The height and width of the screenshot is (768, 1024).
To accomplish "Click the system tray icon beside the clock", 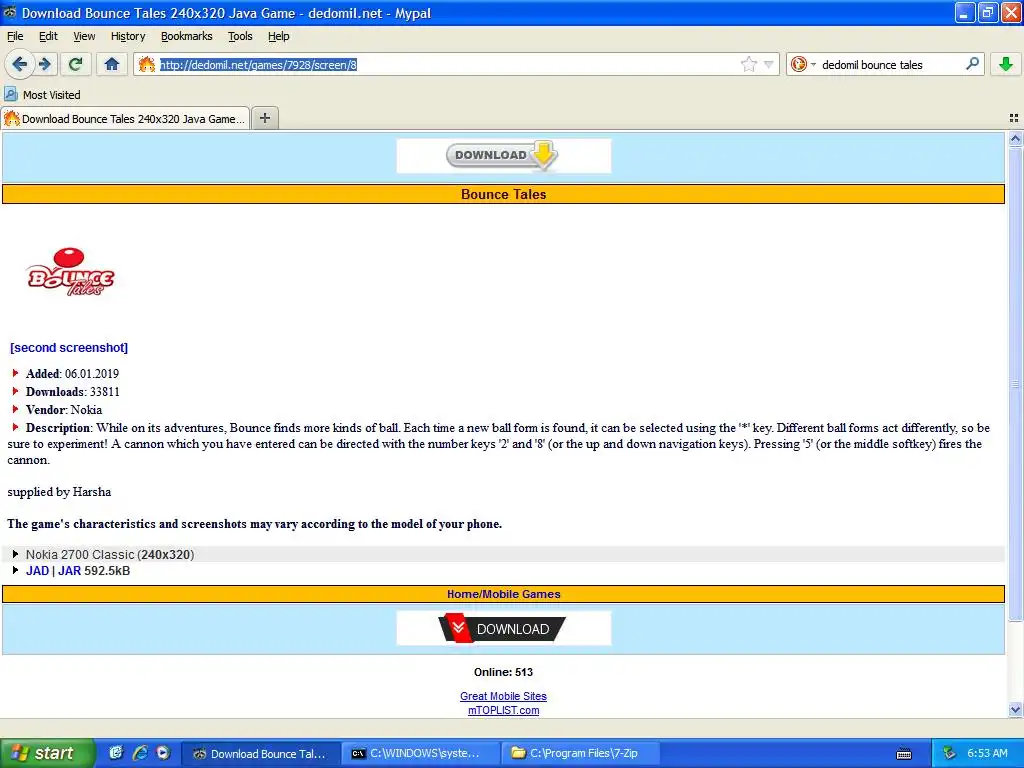I will click(950, 754).
